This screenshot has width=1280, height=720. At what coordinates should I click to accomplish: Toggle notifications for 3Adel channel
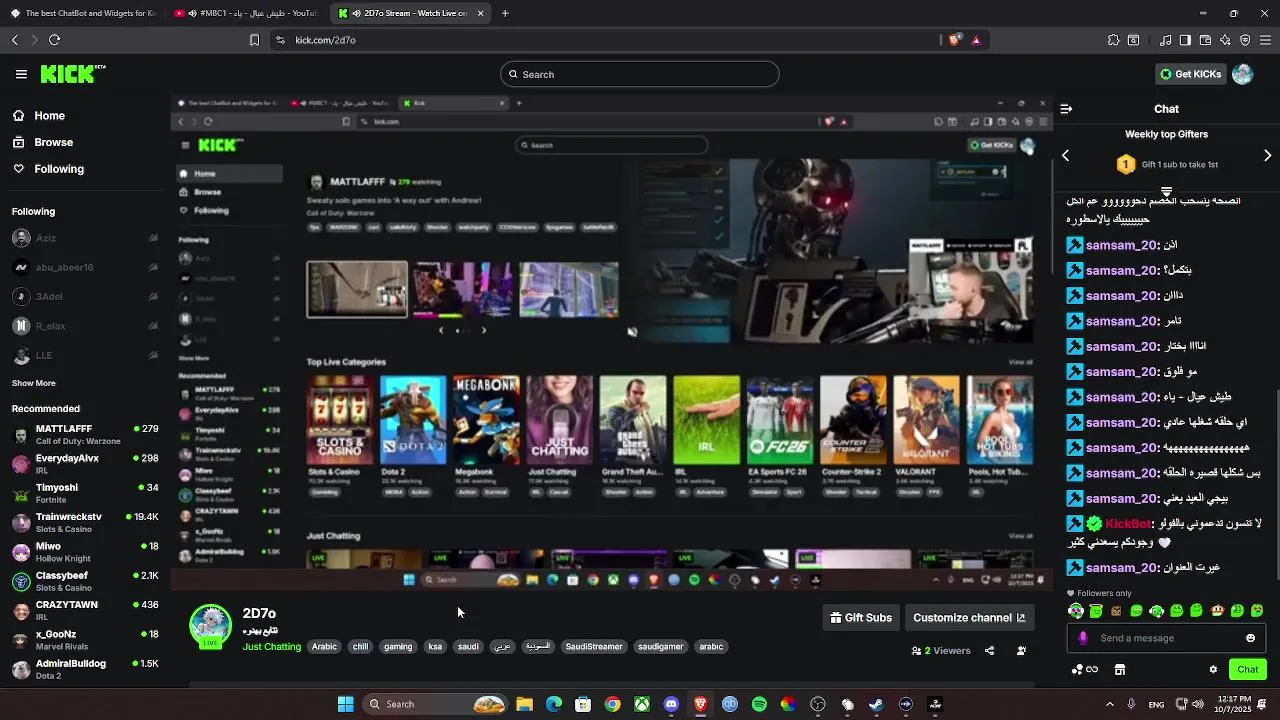[153, 297]
